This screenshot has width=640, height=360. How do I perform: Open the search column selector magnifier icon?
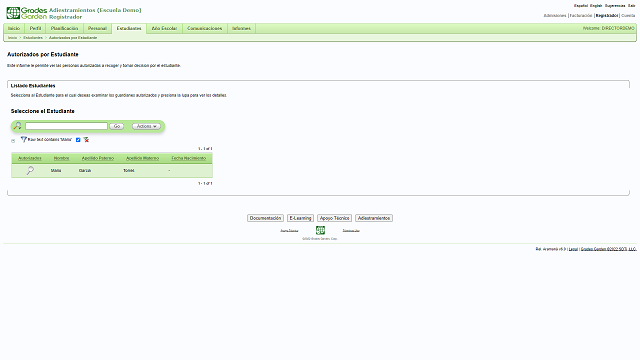18,126
